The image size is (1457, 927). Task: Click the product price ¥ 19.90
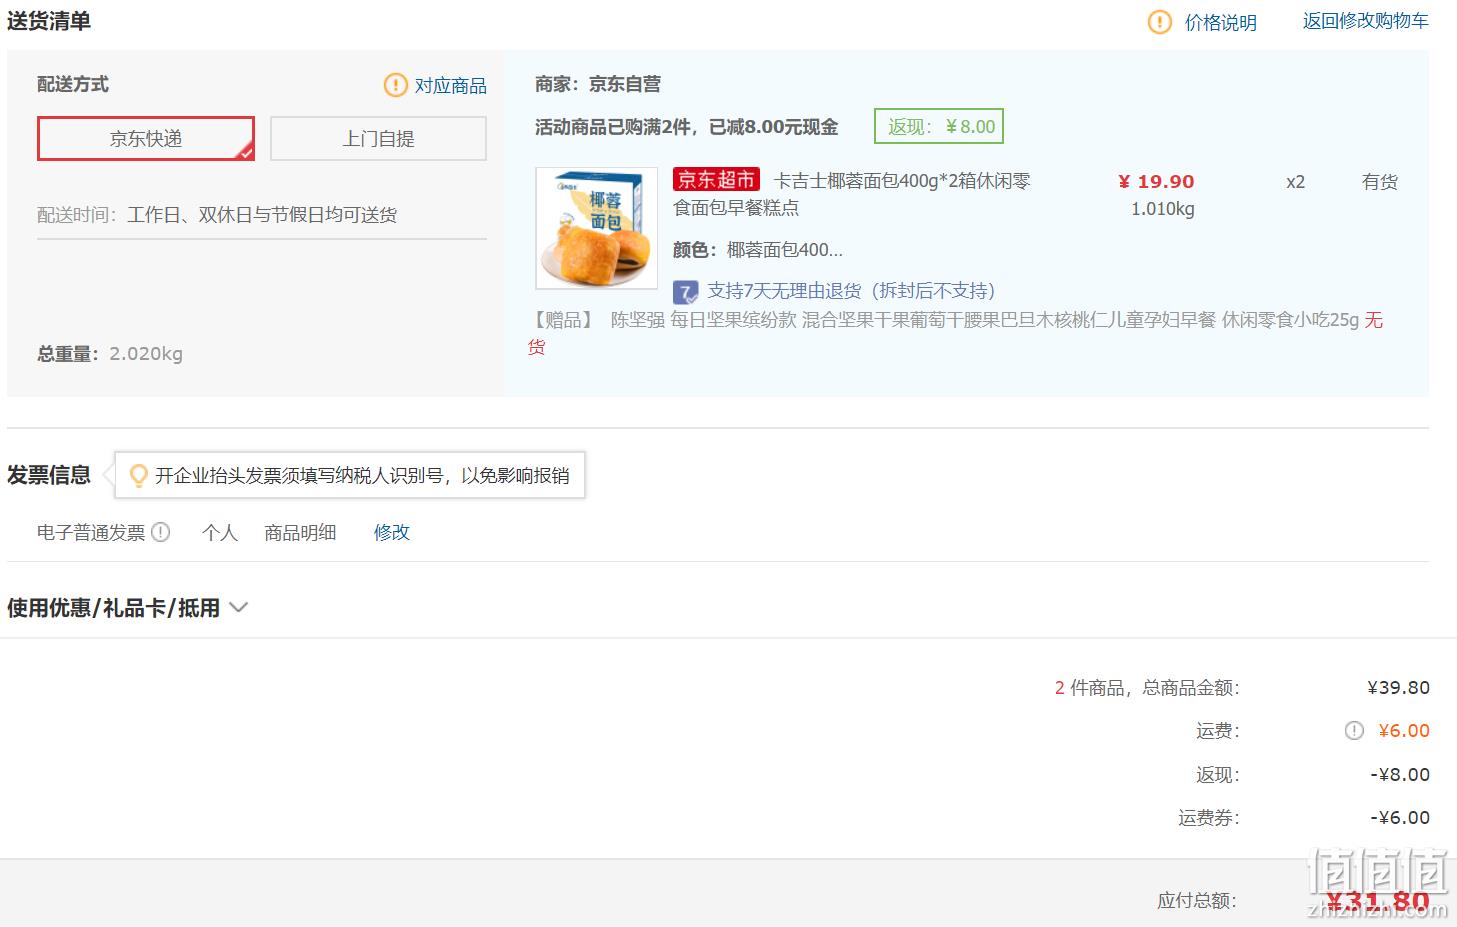pyautogui.click(x=1156, y=181)
